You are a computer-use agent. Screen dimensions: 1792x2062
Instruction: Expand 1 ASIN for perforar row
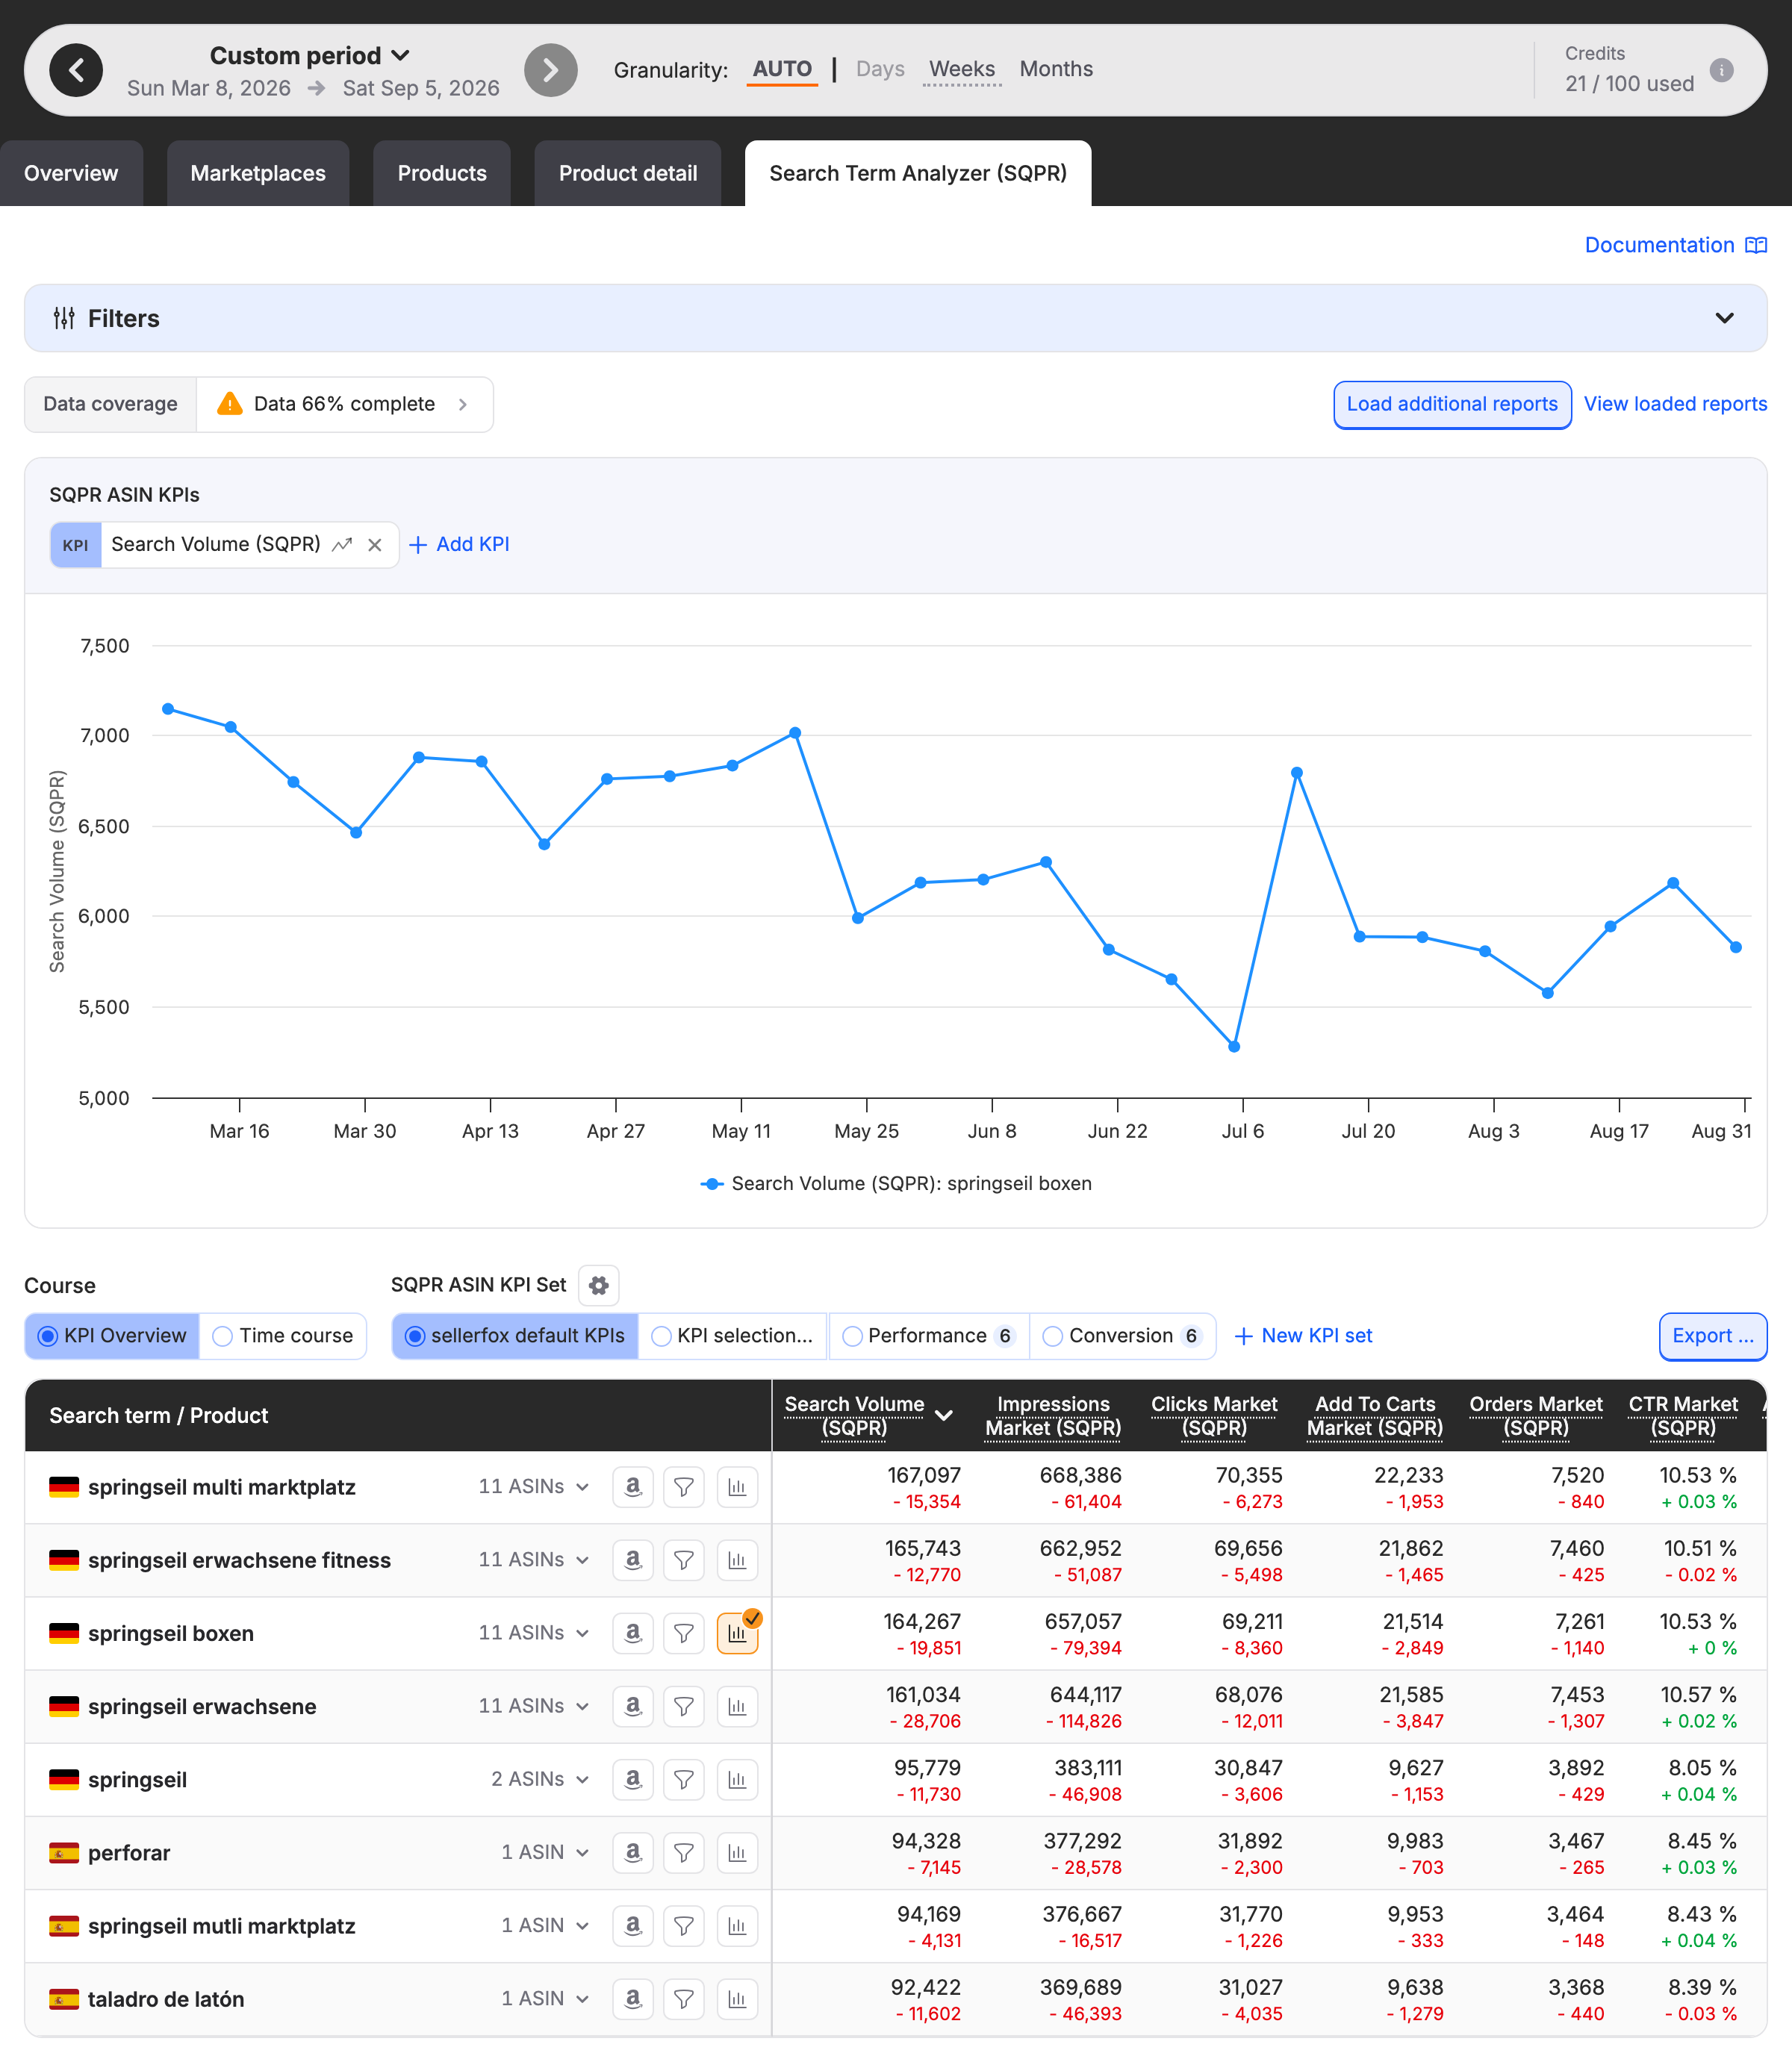tap(545, 1852)
